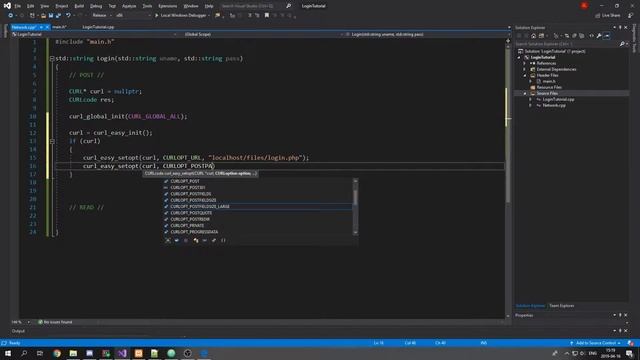The width and height of the screenshot is (640, 360).
Task: Toggle first IntelliSense filter icon
Action: click(168, 240)
